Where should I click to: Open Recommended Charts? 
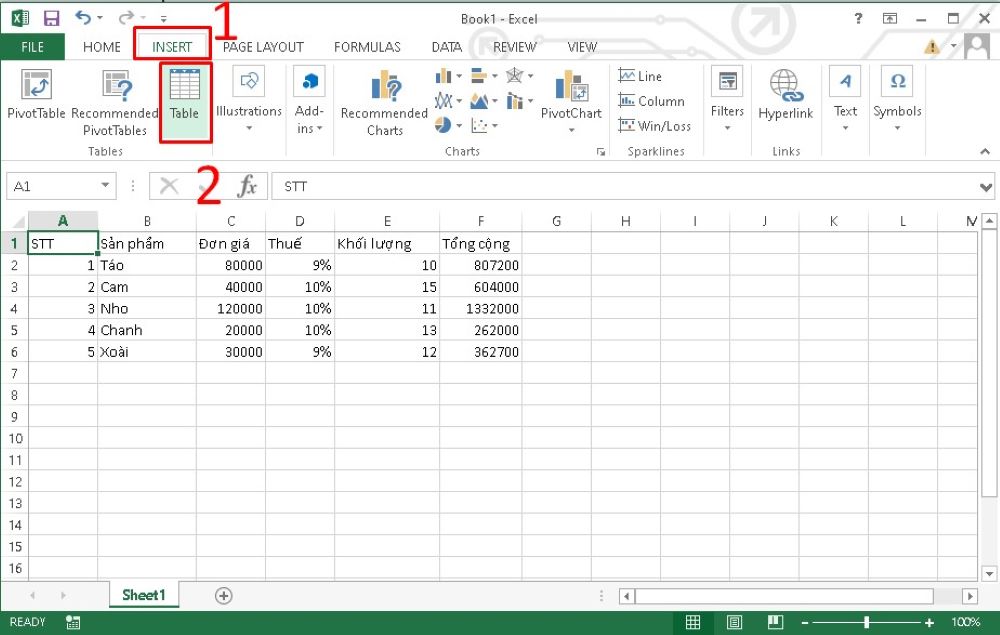click(x=385, y=102)
